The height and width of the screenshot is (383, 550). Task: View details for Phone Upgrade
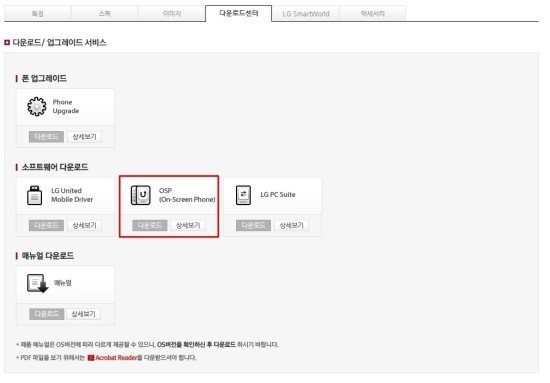[84, 137]
